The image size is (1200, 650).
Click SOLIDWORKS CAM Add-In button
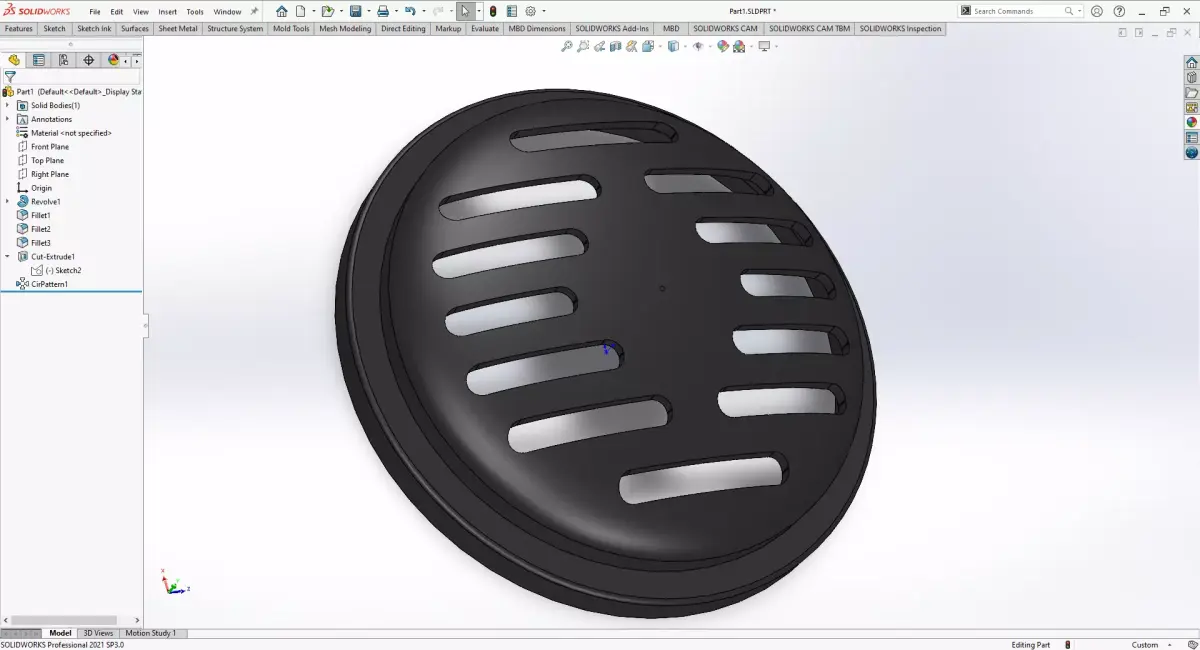[724, 29]
